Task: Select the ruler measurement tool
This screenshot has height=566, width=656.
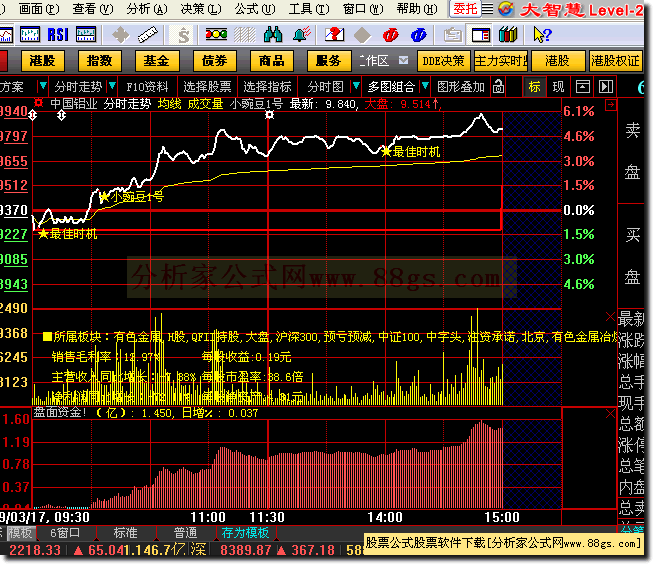Action: [148, 35]
